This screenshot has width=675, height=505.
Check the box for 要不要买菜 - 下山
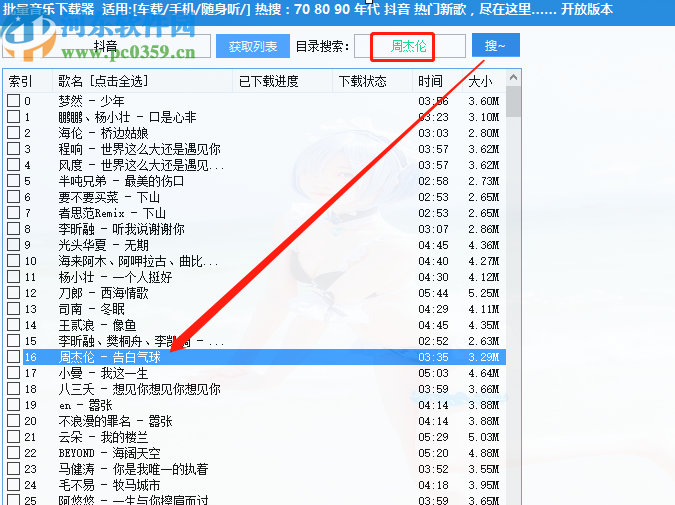pos(13,197)
